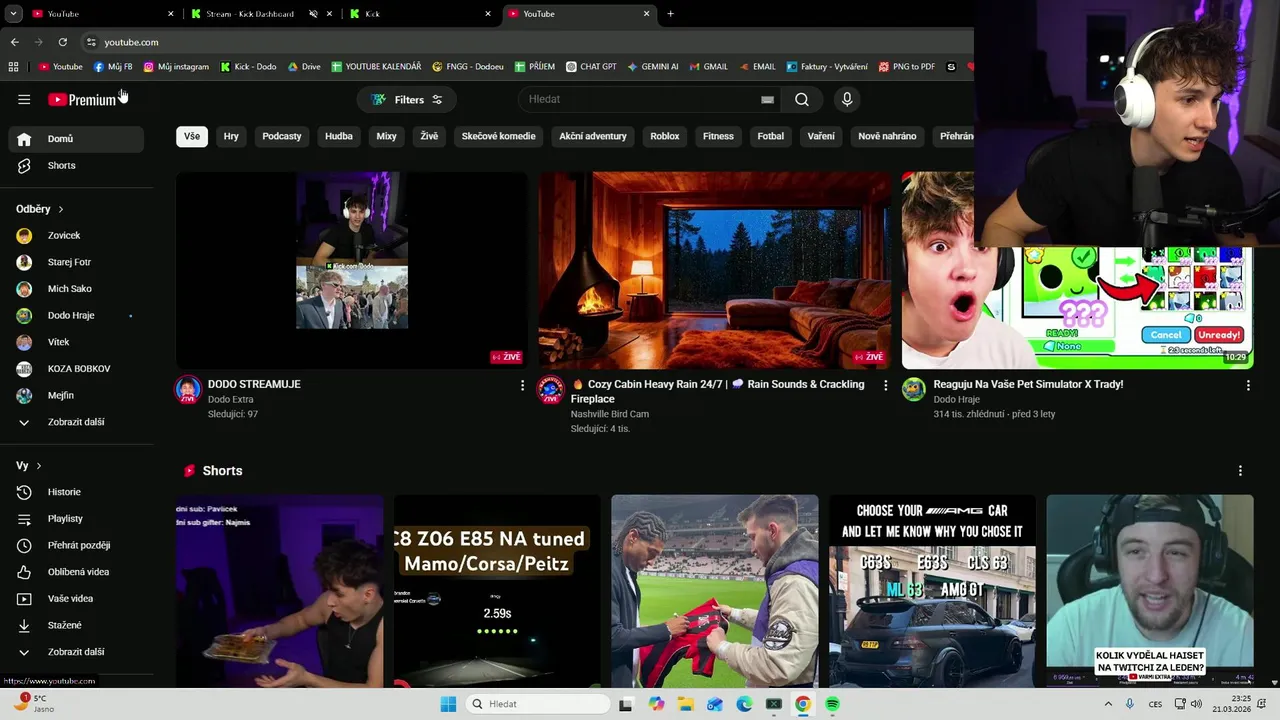Select the Vše filter chip

click(x=192, y=136)
